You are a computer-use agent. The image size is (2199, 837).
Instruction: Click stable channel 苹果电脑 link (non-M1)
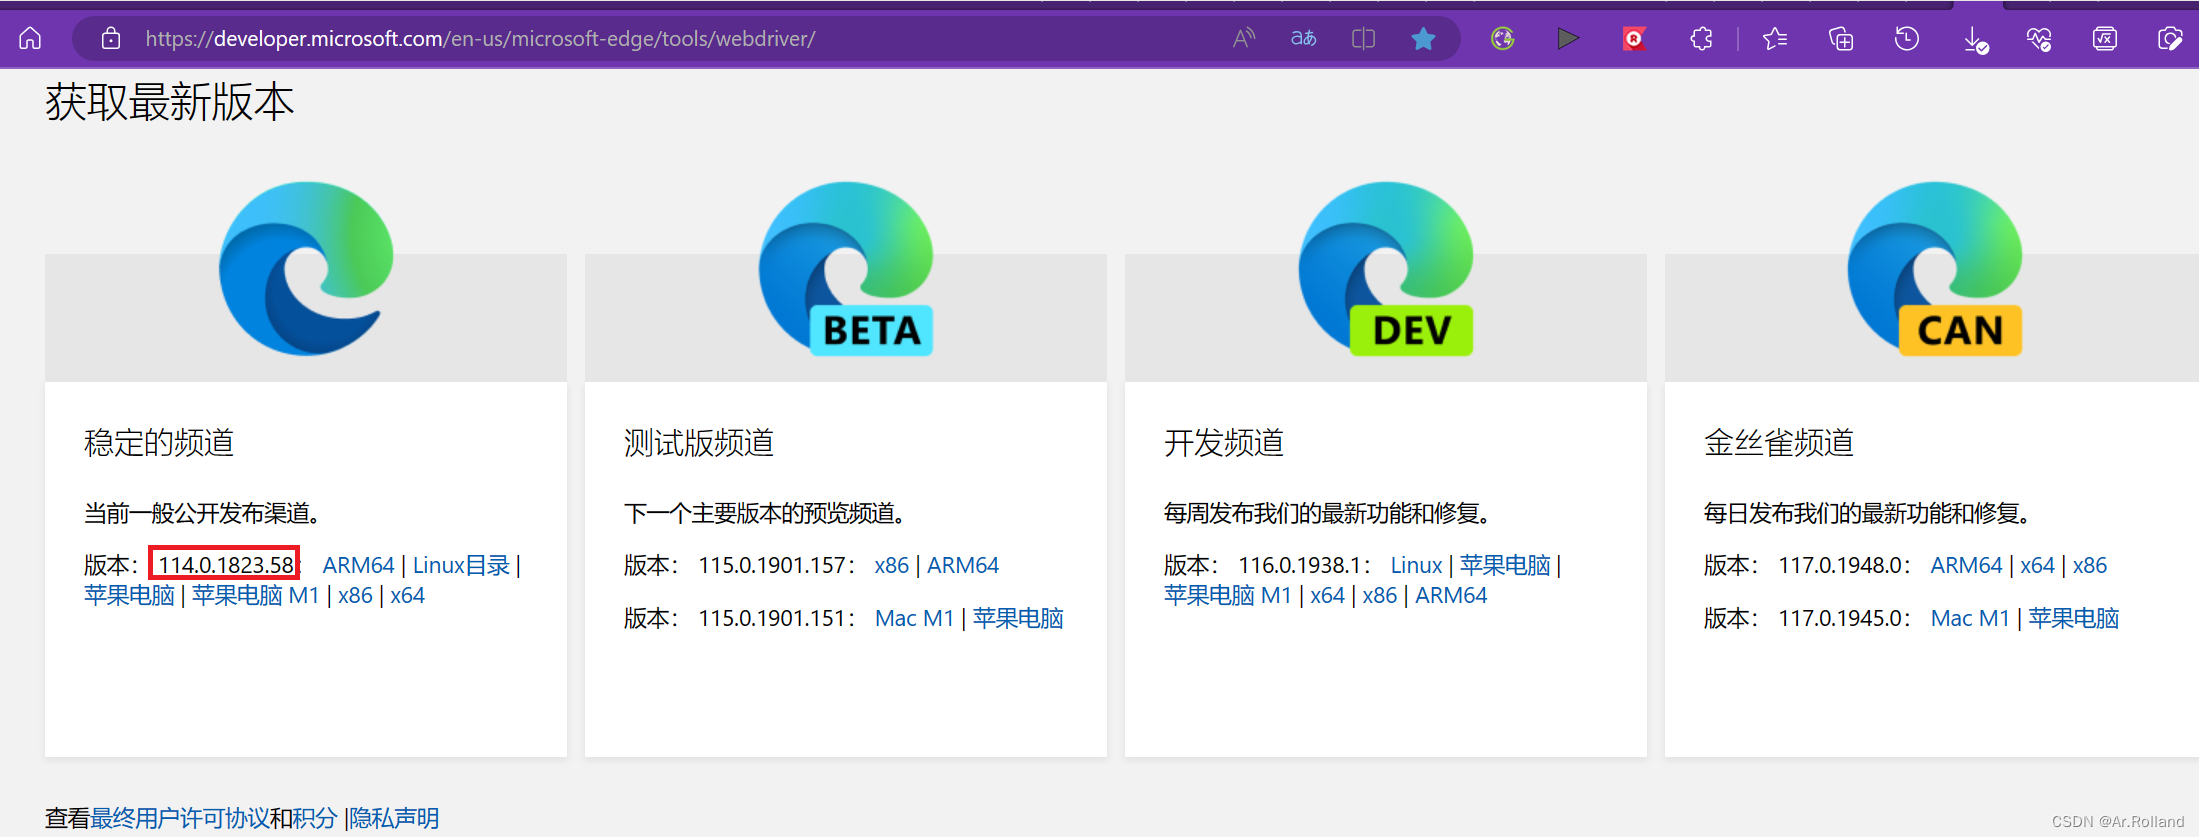click(x=129, y=595)
